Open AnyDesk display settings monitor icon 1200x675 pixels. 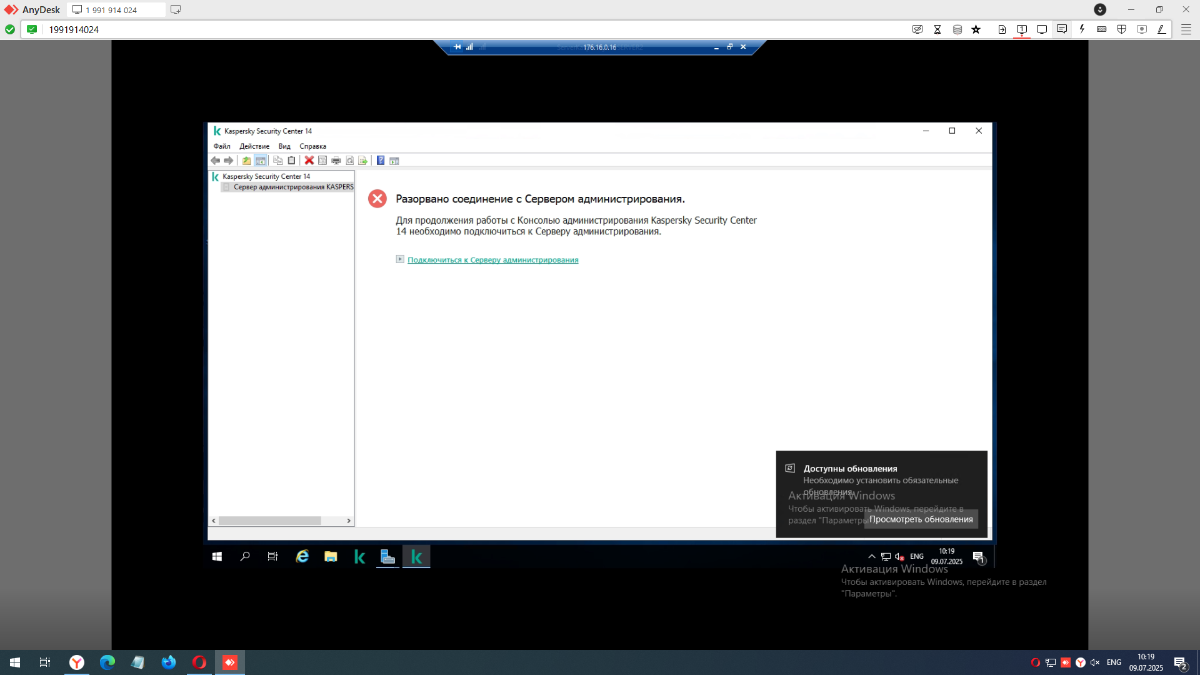pos(1042,30)
